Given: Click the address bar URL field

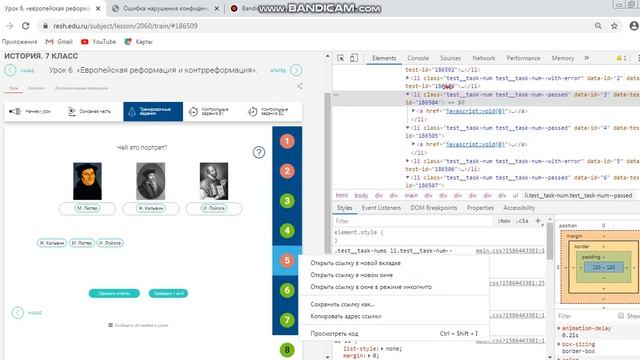Looking at the screenshot, I should coord(125,26).
